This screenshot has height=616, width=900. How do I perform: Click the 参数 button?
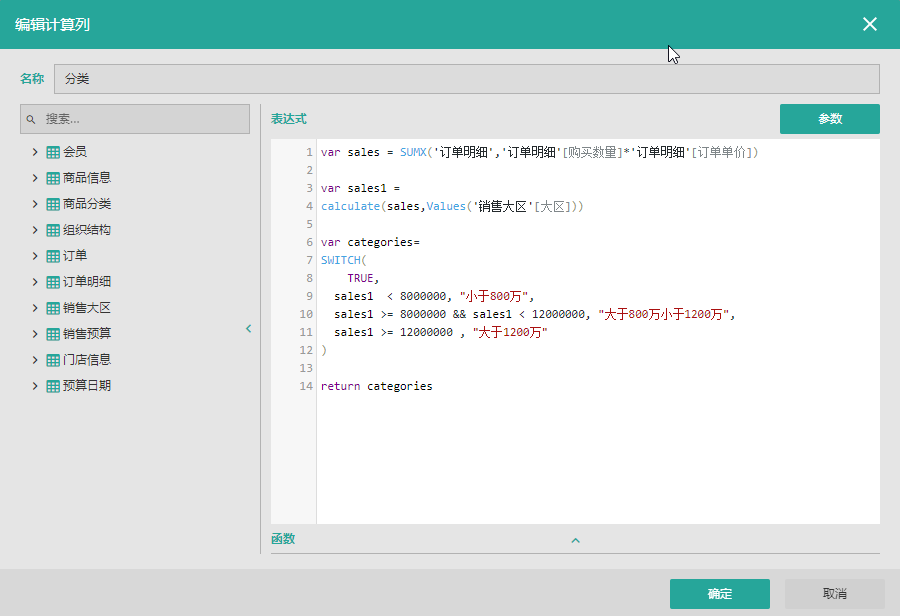pos(829,119)
